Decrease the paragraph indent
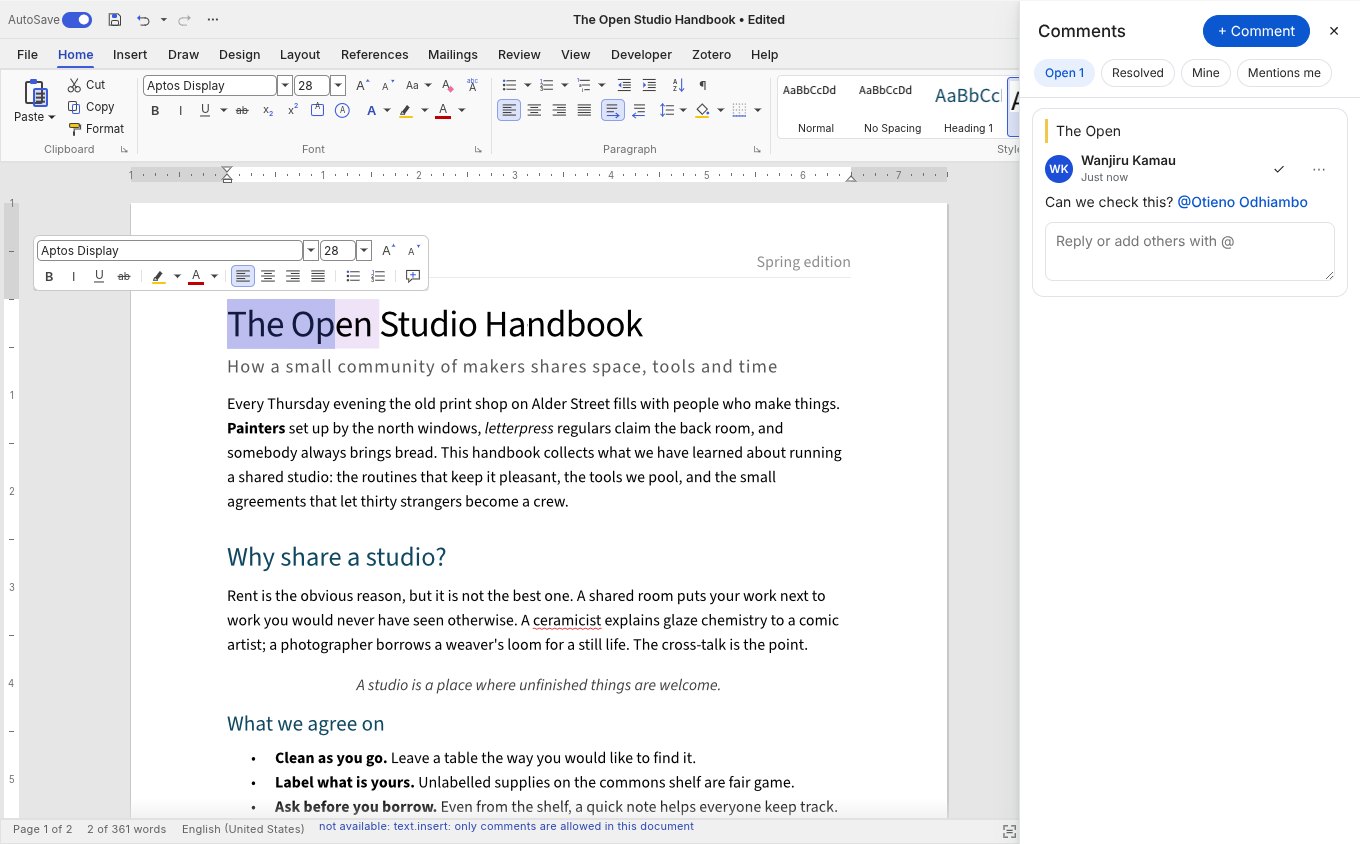The height and width of the screenshot is (844, 1360). pos(625,86)
